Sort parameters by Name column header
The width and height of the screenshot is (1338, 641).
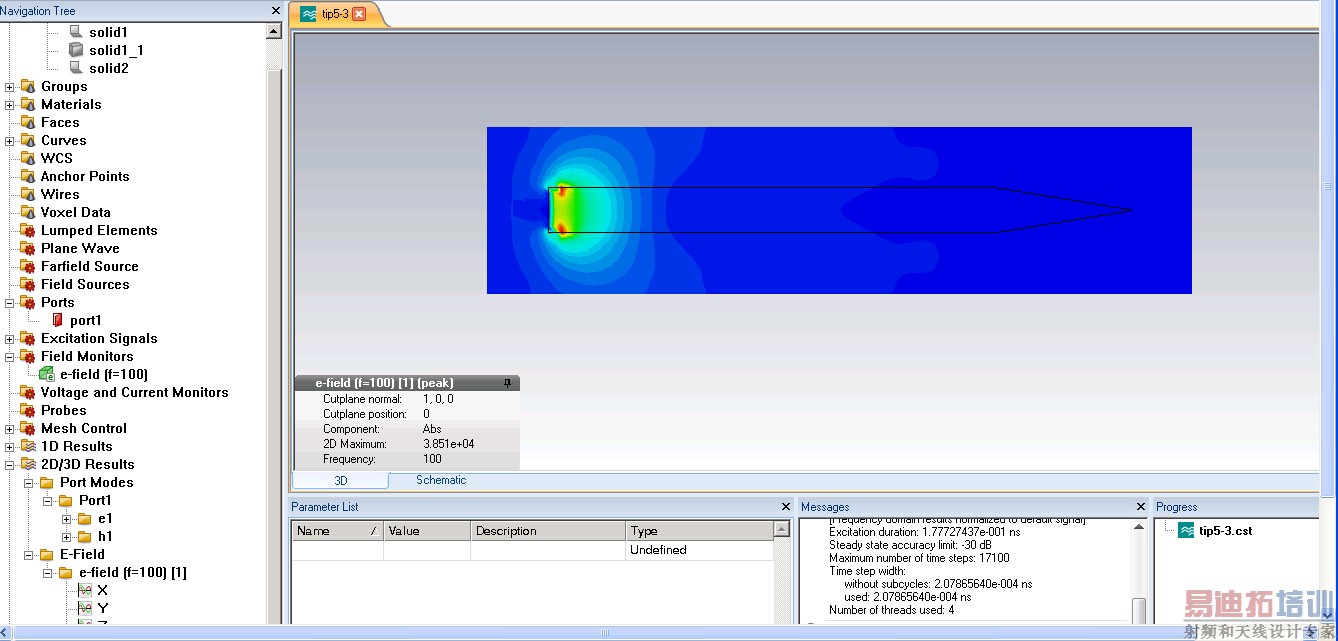(x=337, y=531)
